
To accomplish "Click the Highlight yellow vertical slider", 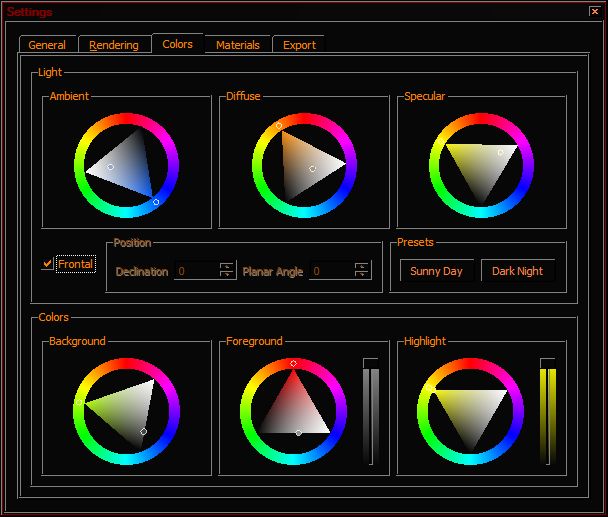I will [x=548, y=412].
